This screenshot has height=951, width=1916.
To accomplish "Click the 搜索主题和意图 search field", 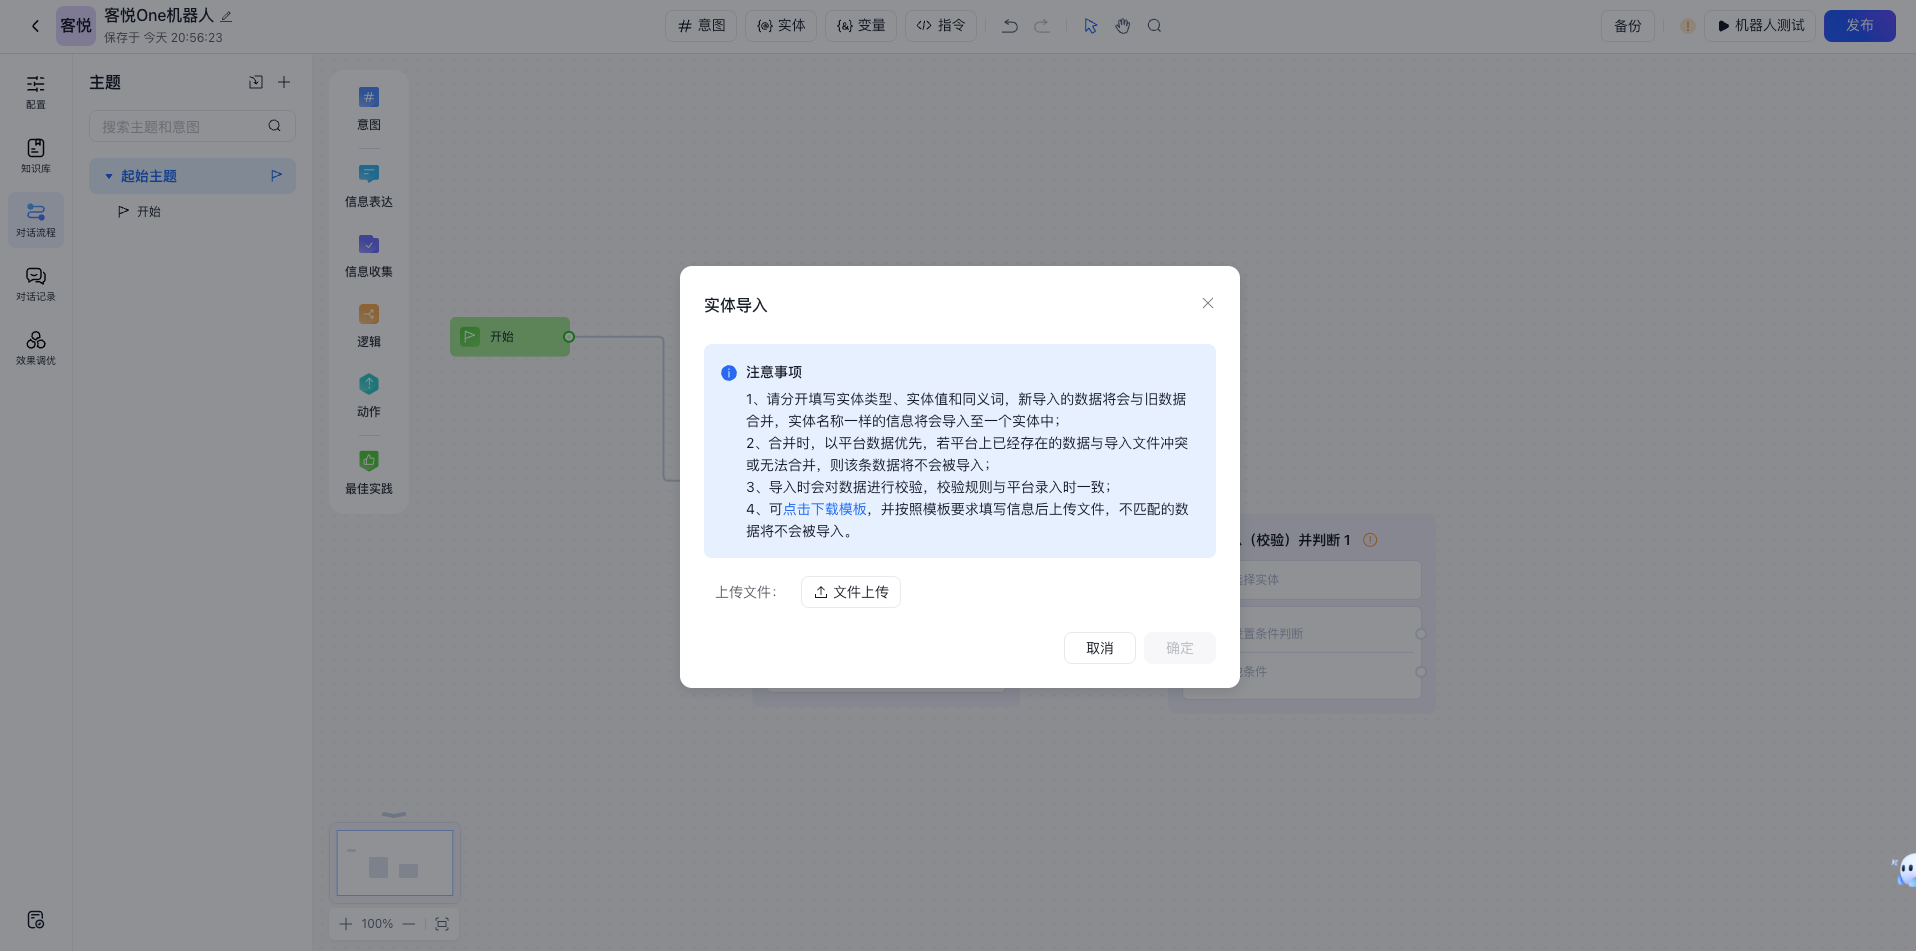I will [x=180, y=126].
